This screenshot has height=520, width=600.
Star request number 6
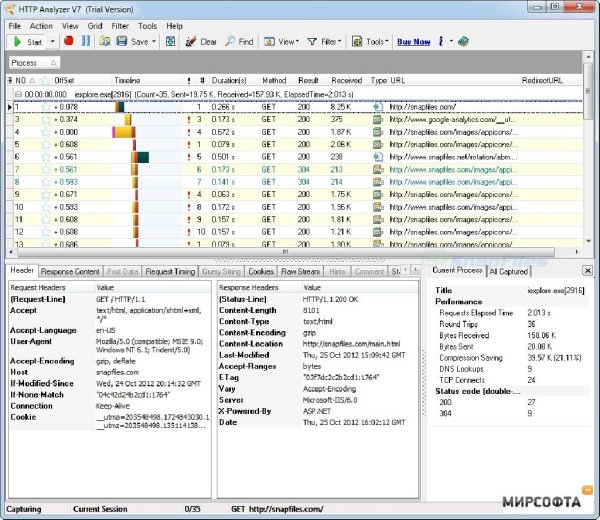[x=46, y=157]
